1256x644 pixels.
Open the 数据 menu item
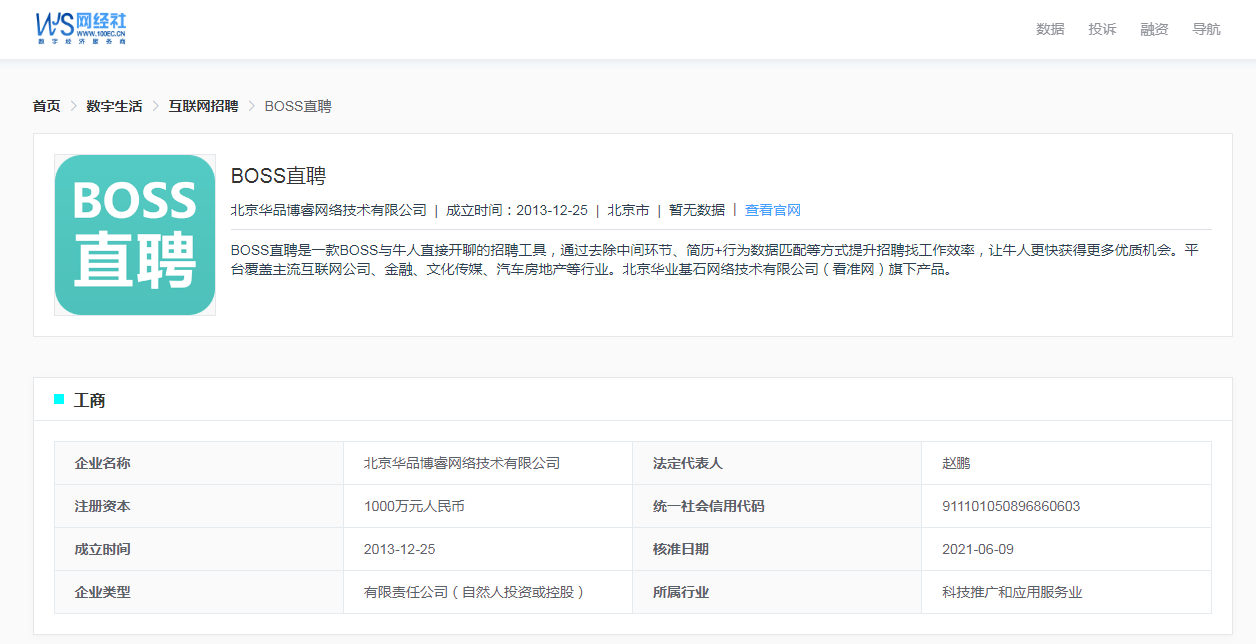(1048, 29)
